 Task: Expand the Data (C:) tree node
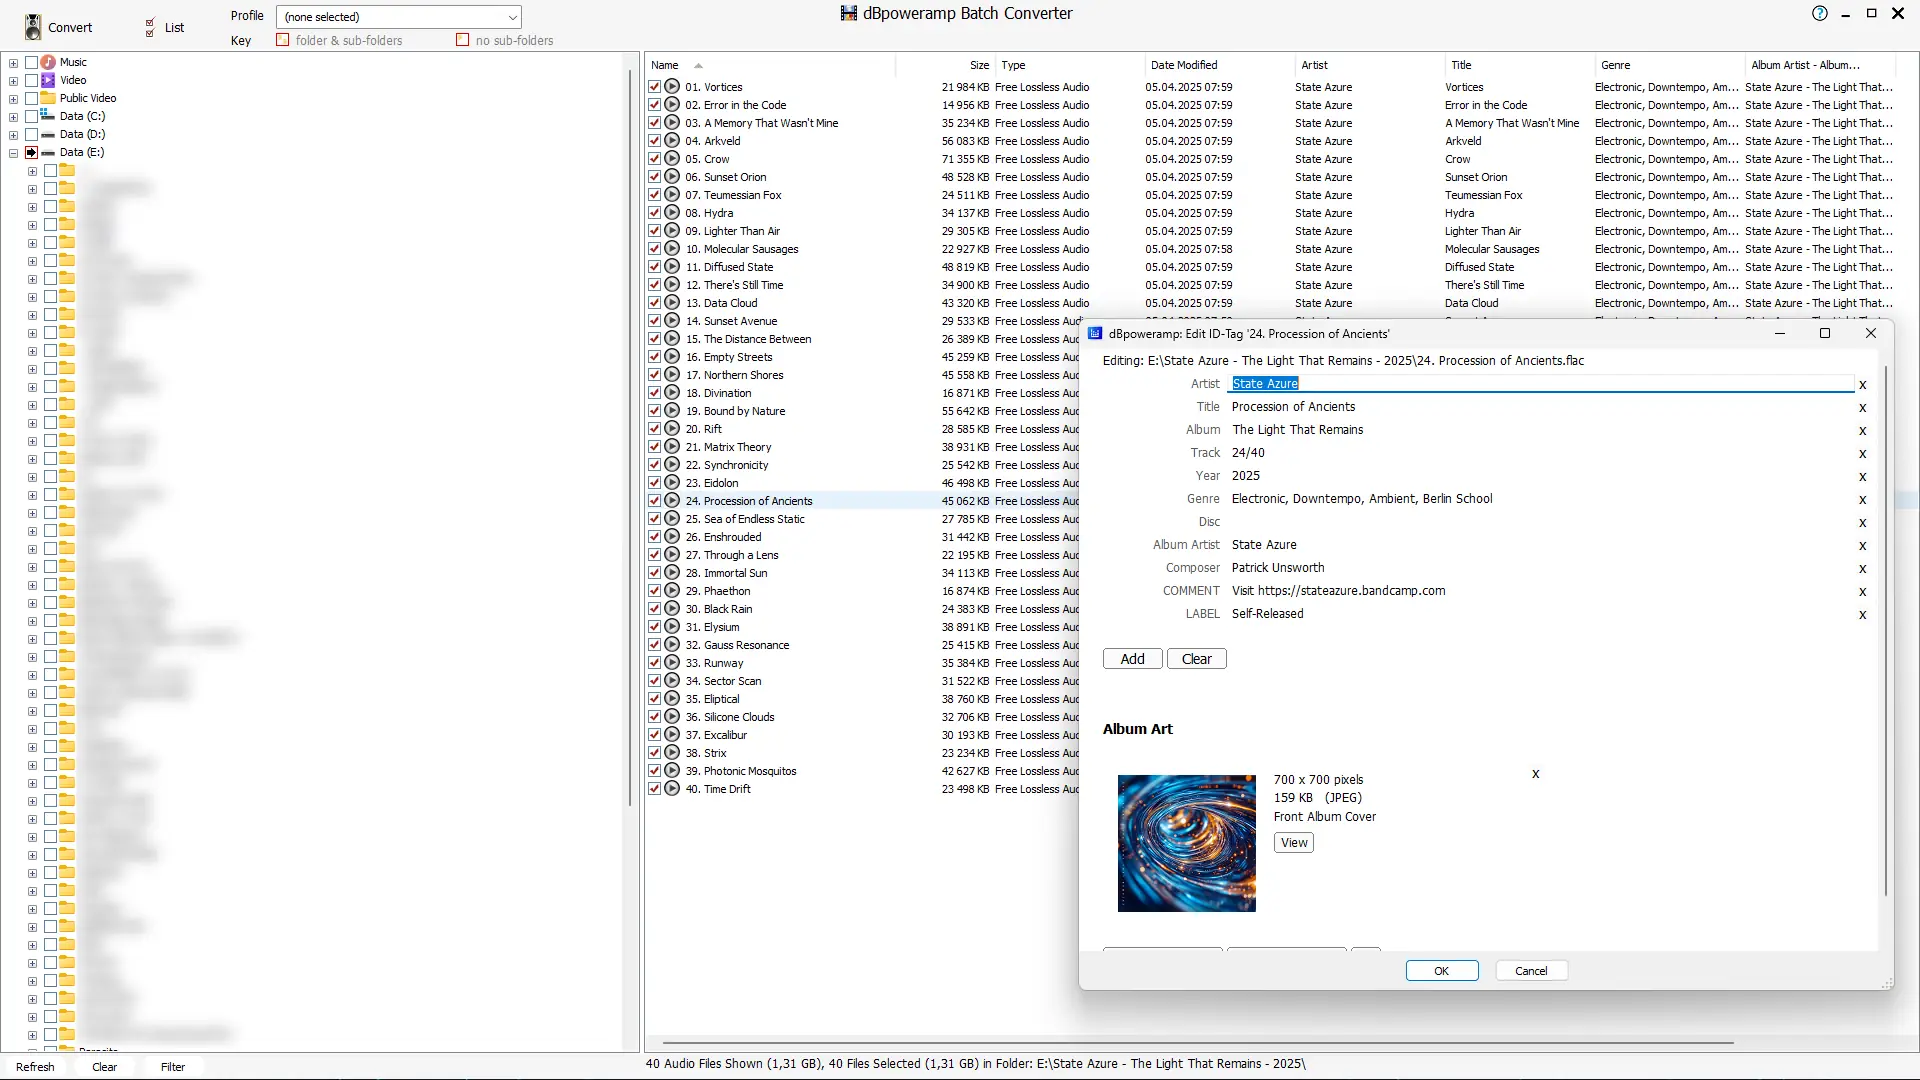(x=13, y=116)
